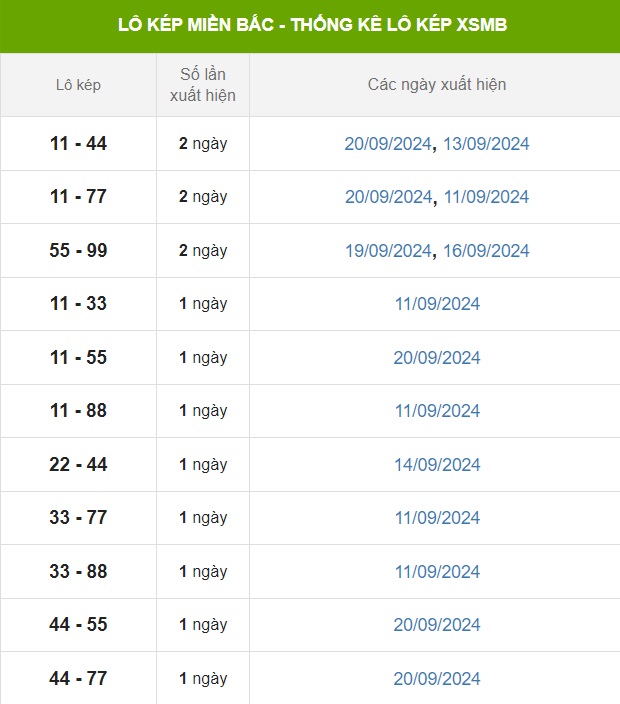
Task: Open 11/09/2024 link in 33 - 88 row
Action: (437, 572)
